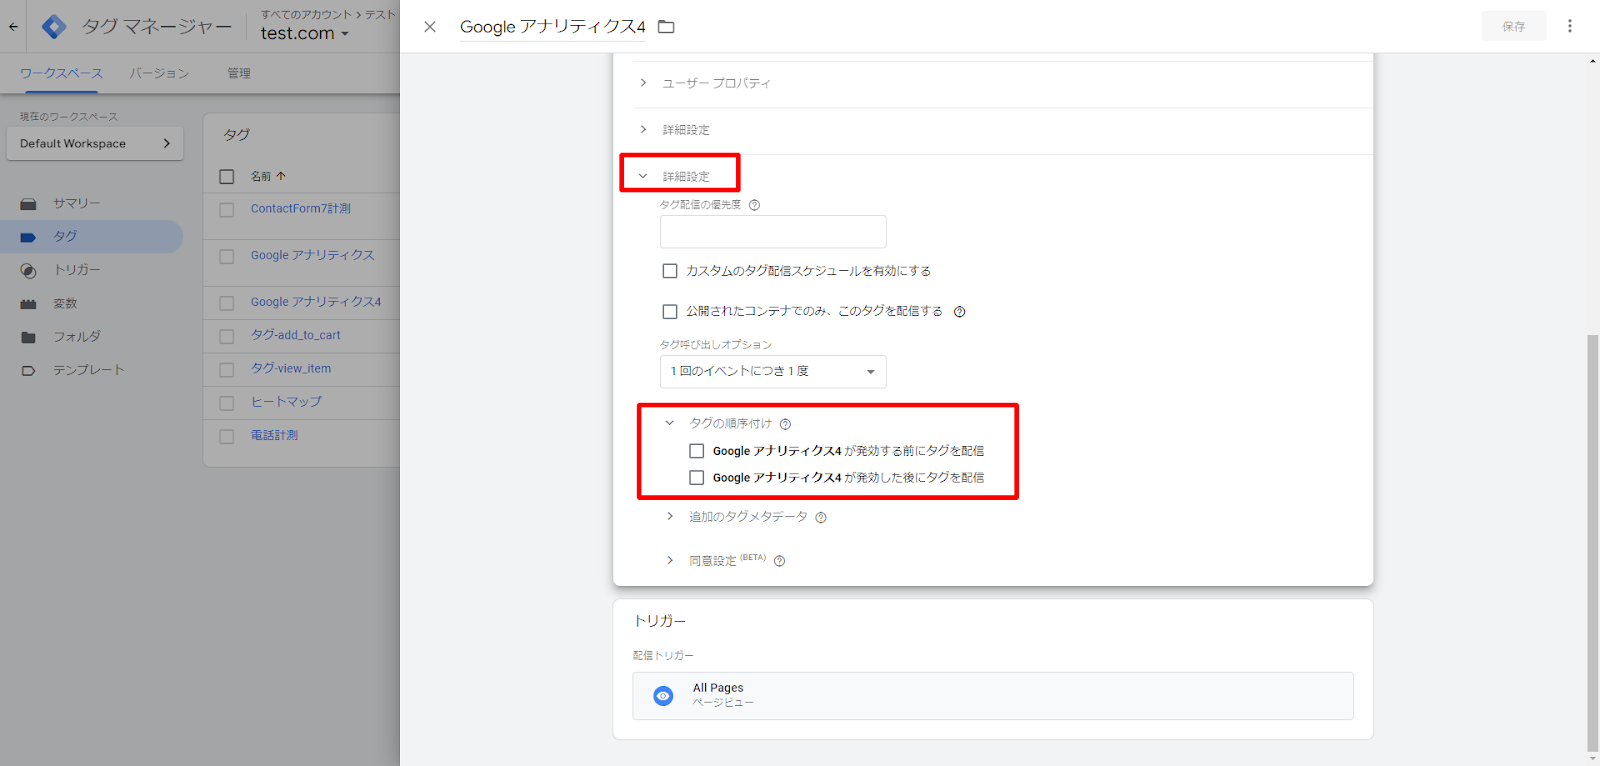Open 変数 in the sidebar
Image resolution: width=1600 pixels, height=766 pixels.
click(65, 304)
